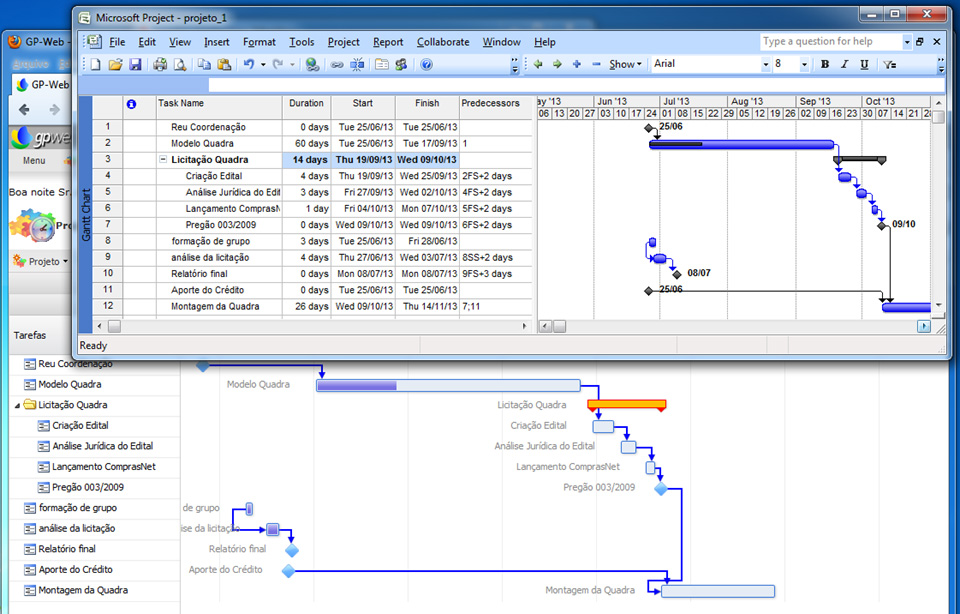Open Microsoft Project Help question icon
The width and height of the screenshot is (960, 614).
[427, 64]
